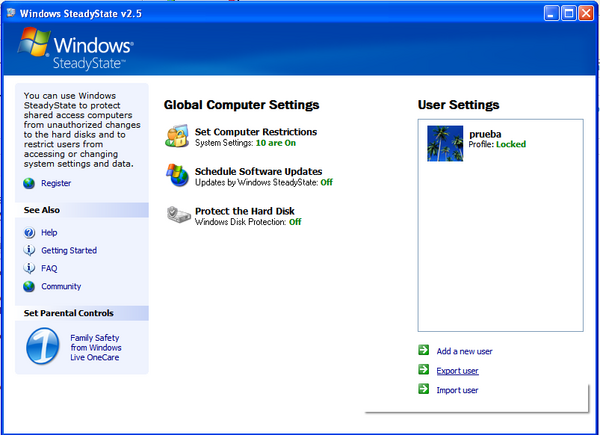
Task: Click the green arrow beside Import user
Action: coord(424,389)
